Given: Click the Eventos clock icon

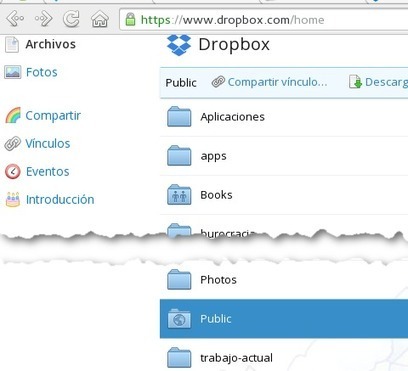Looking at the screenshot, I should 13,172.
